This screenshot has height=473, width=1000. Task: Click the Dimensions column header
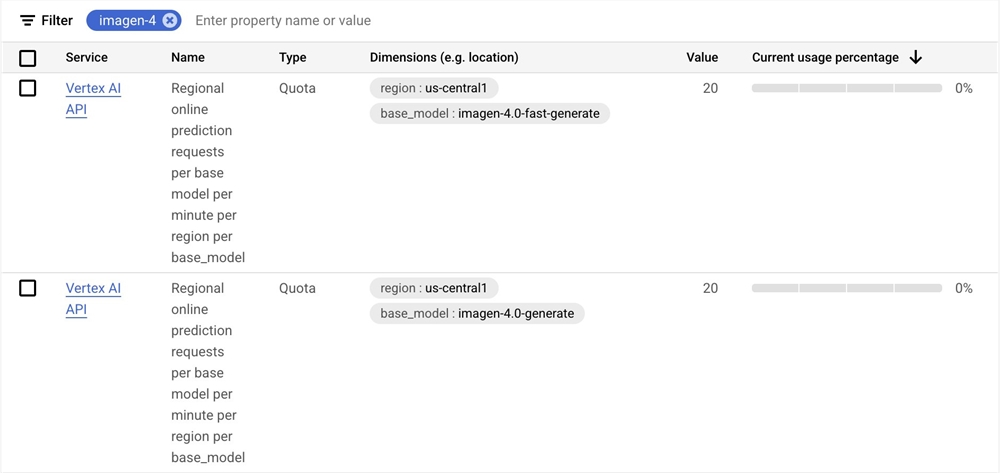coord(444,58)
